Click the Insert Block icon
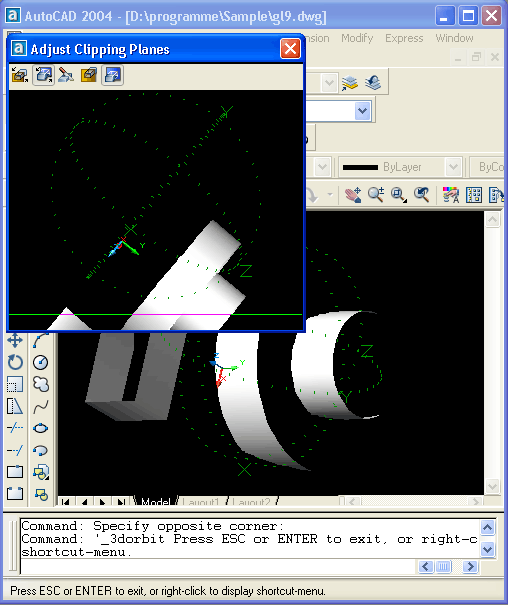 (x=41, y=472)
